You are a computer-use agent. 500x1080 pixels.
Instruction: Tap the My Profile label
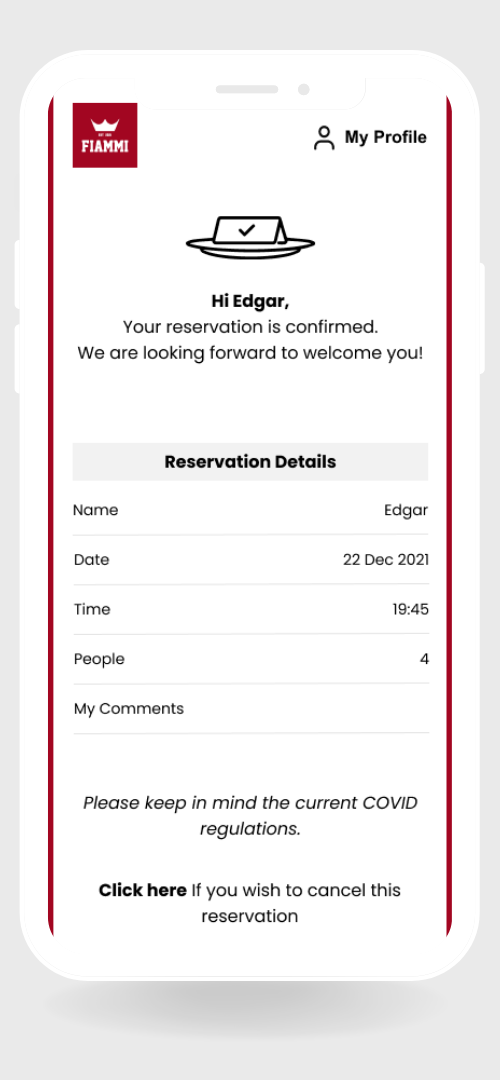click(x=386, y=137)
